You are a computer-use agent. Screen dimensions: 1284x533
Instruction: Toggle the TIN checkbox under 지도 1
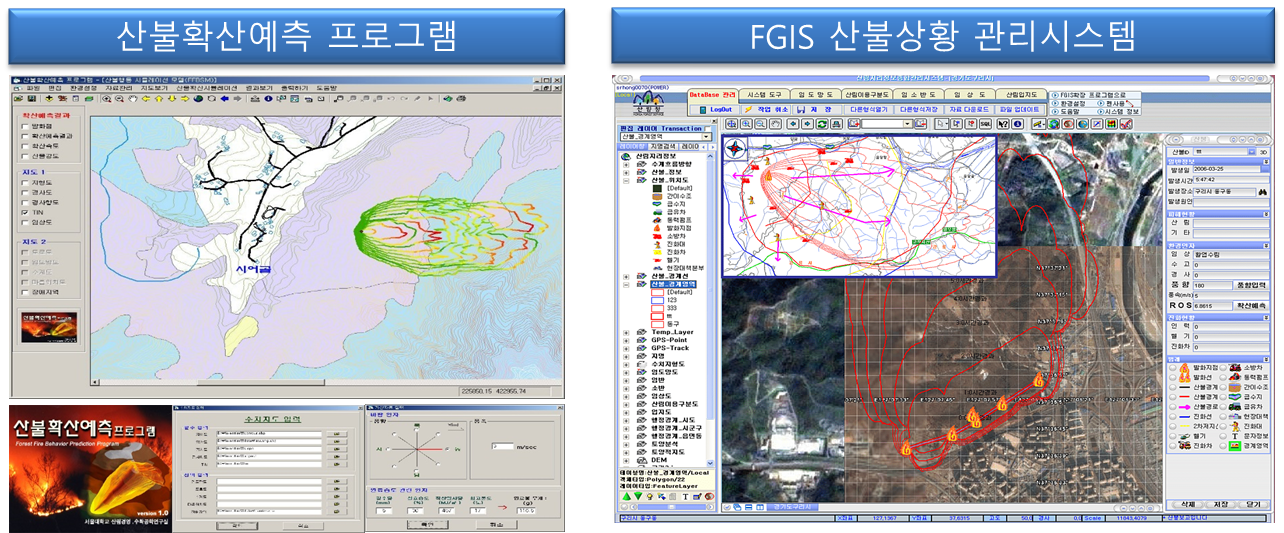pos(24,213)
